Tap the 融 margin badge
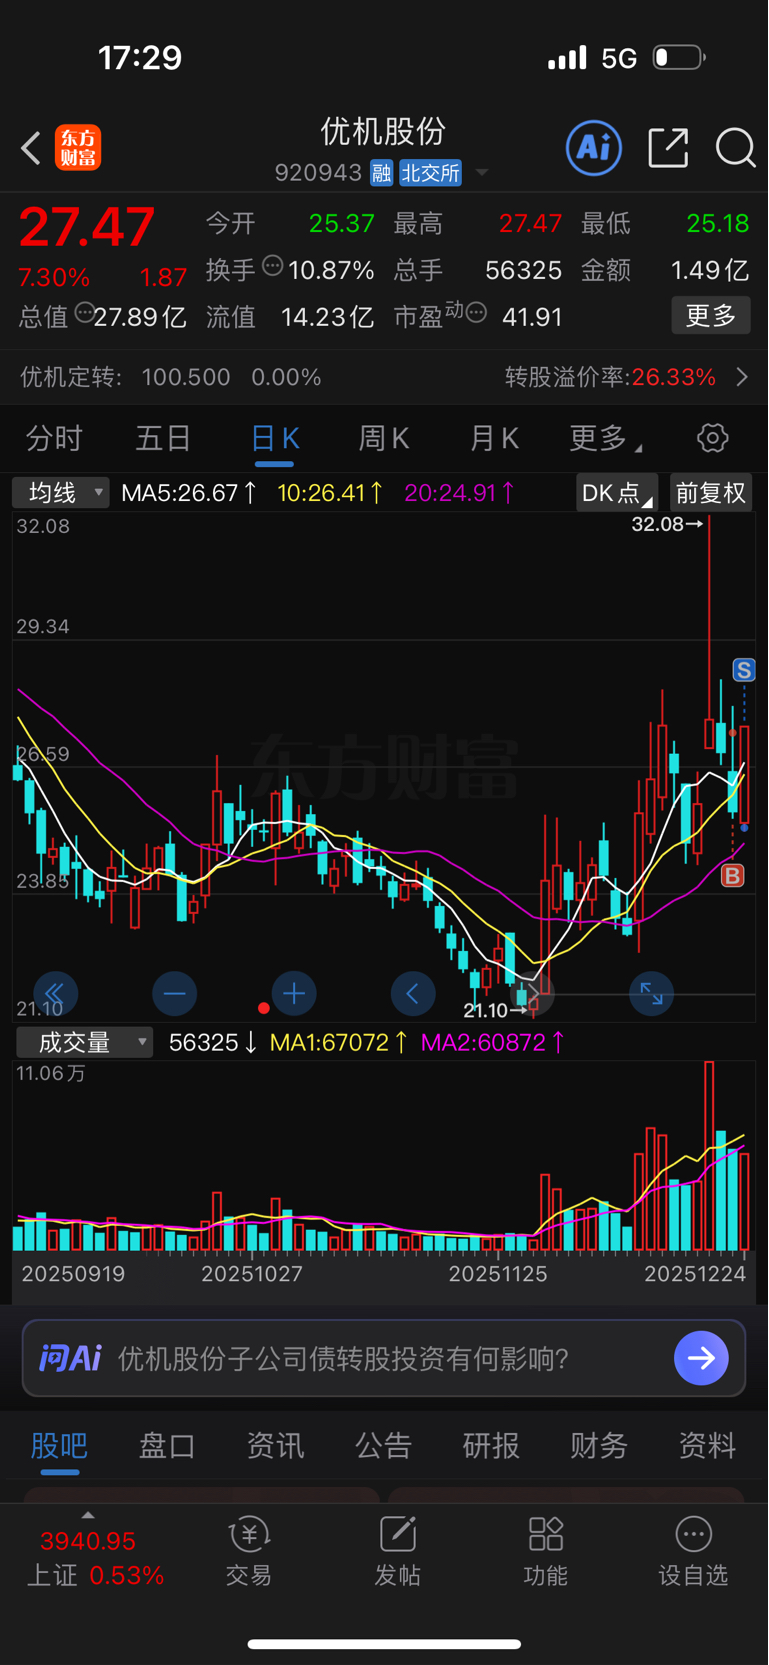 point(381,173)
